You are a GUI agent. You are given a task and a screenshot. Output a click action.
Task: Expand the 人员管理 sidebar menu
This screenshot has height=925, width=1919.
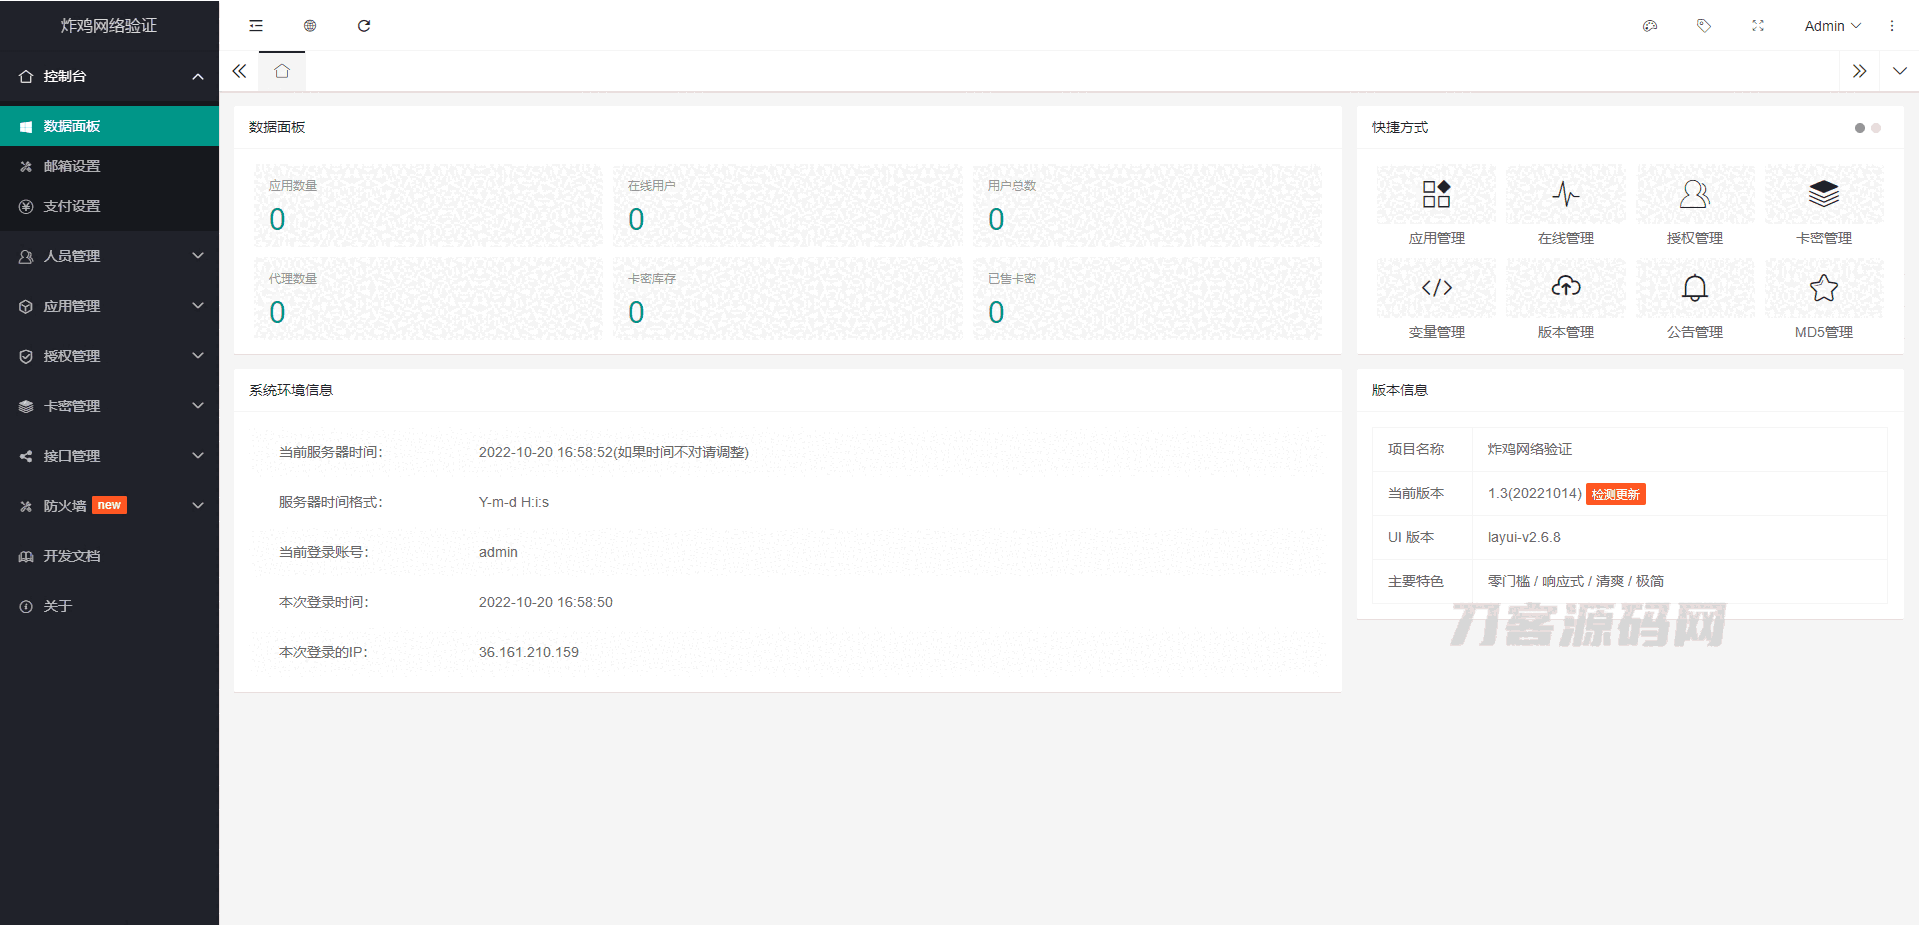[109, 256]
